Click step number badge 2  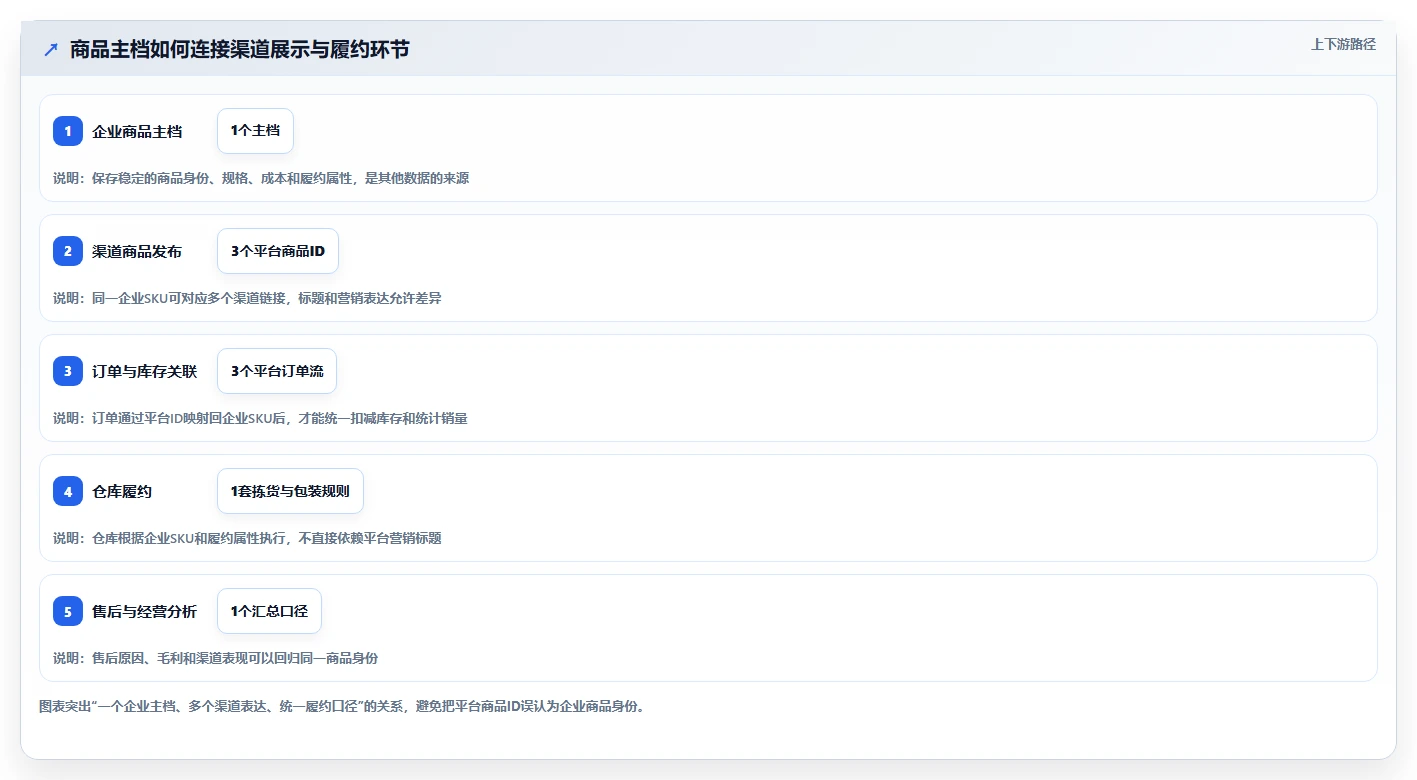pos(68,251)
